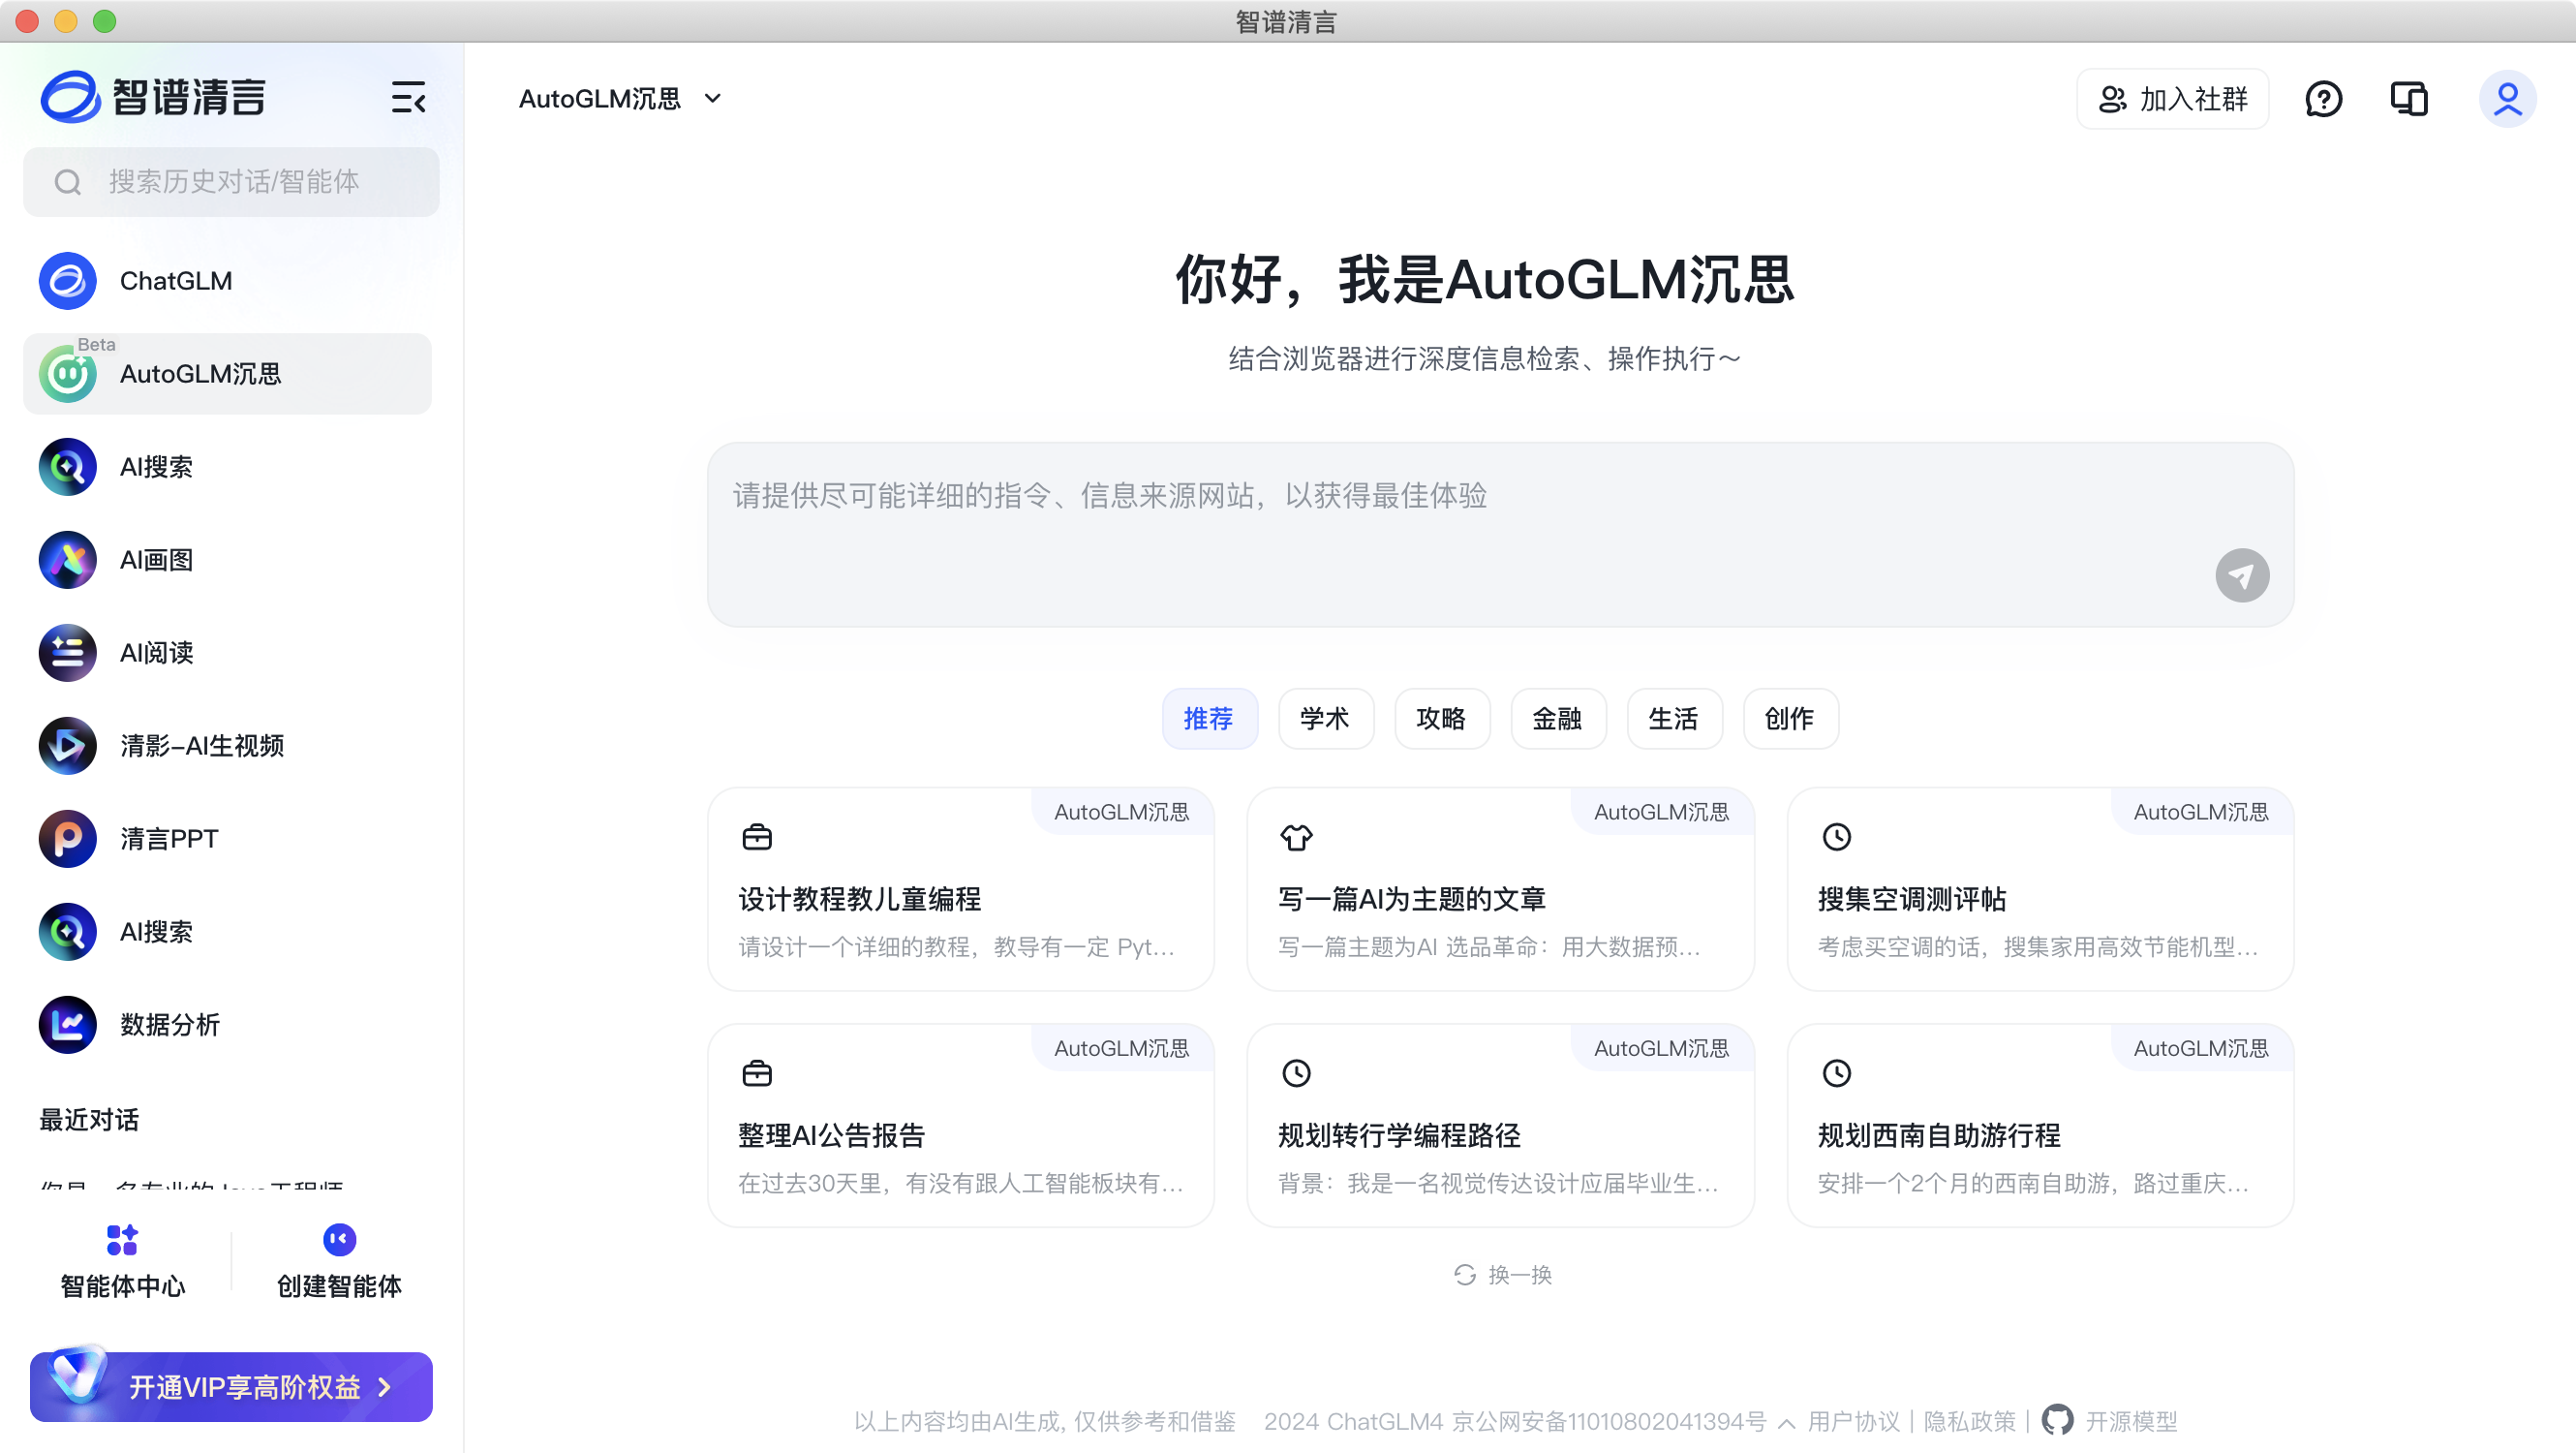Screen dimensions: 2576x1453
Task: Open AI画图 drawing assistant
Action: point(156,560)
